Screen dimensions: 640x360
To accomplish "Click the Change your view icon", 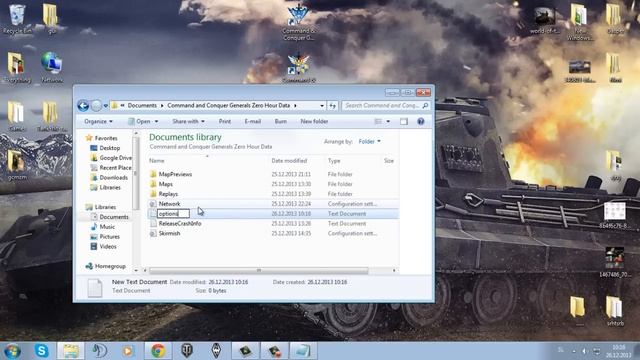I will coord(378,122).
